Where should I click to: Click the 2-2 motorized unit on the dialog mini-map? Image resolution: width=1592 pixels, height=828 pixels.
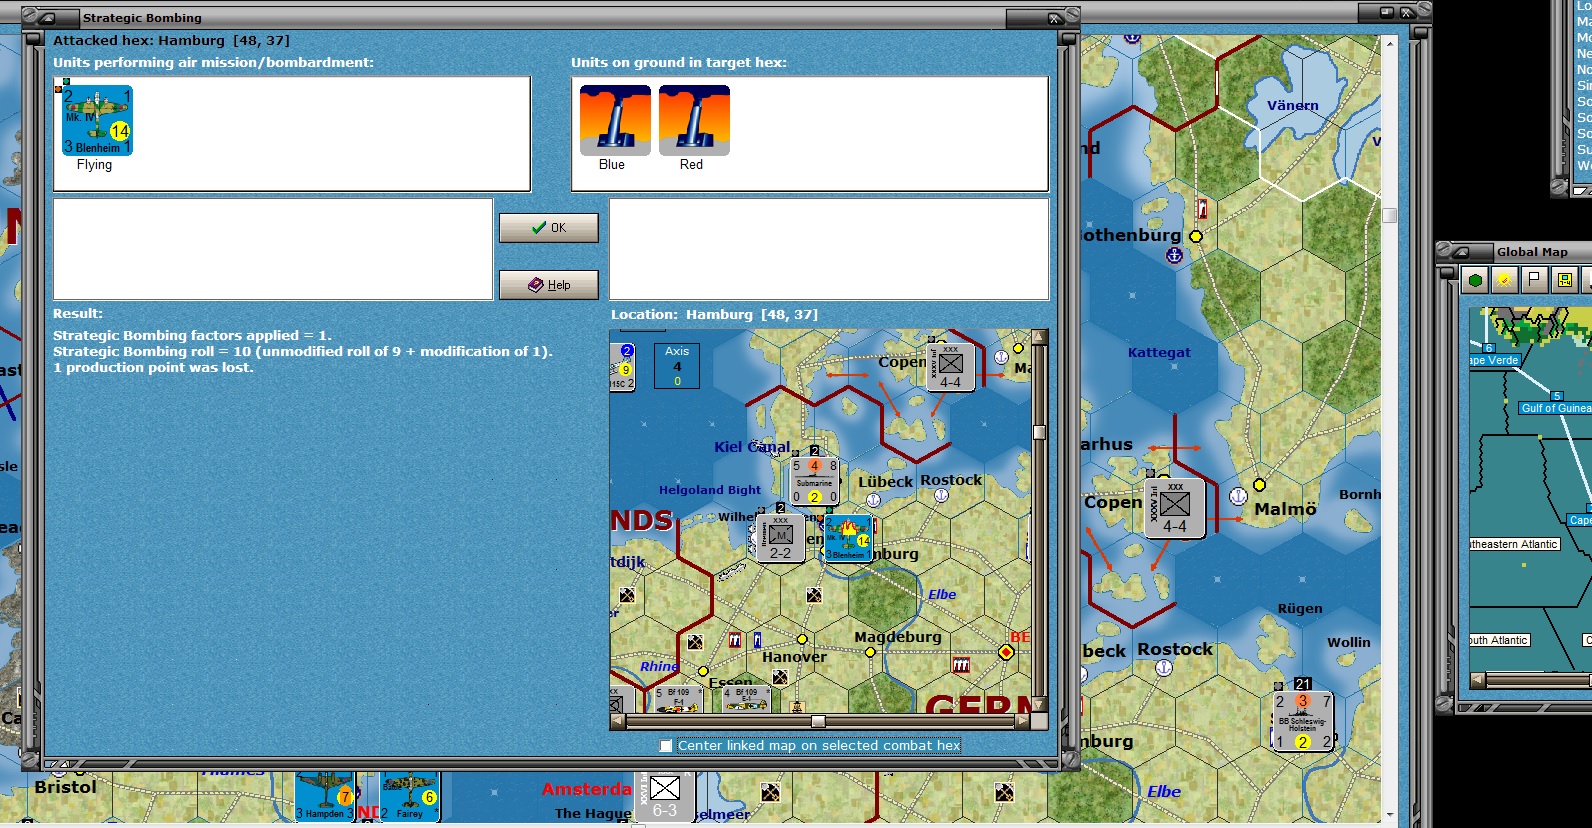pyautogui.click(x=780, y=538)
